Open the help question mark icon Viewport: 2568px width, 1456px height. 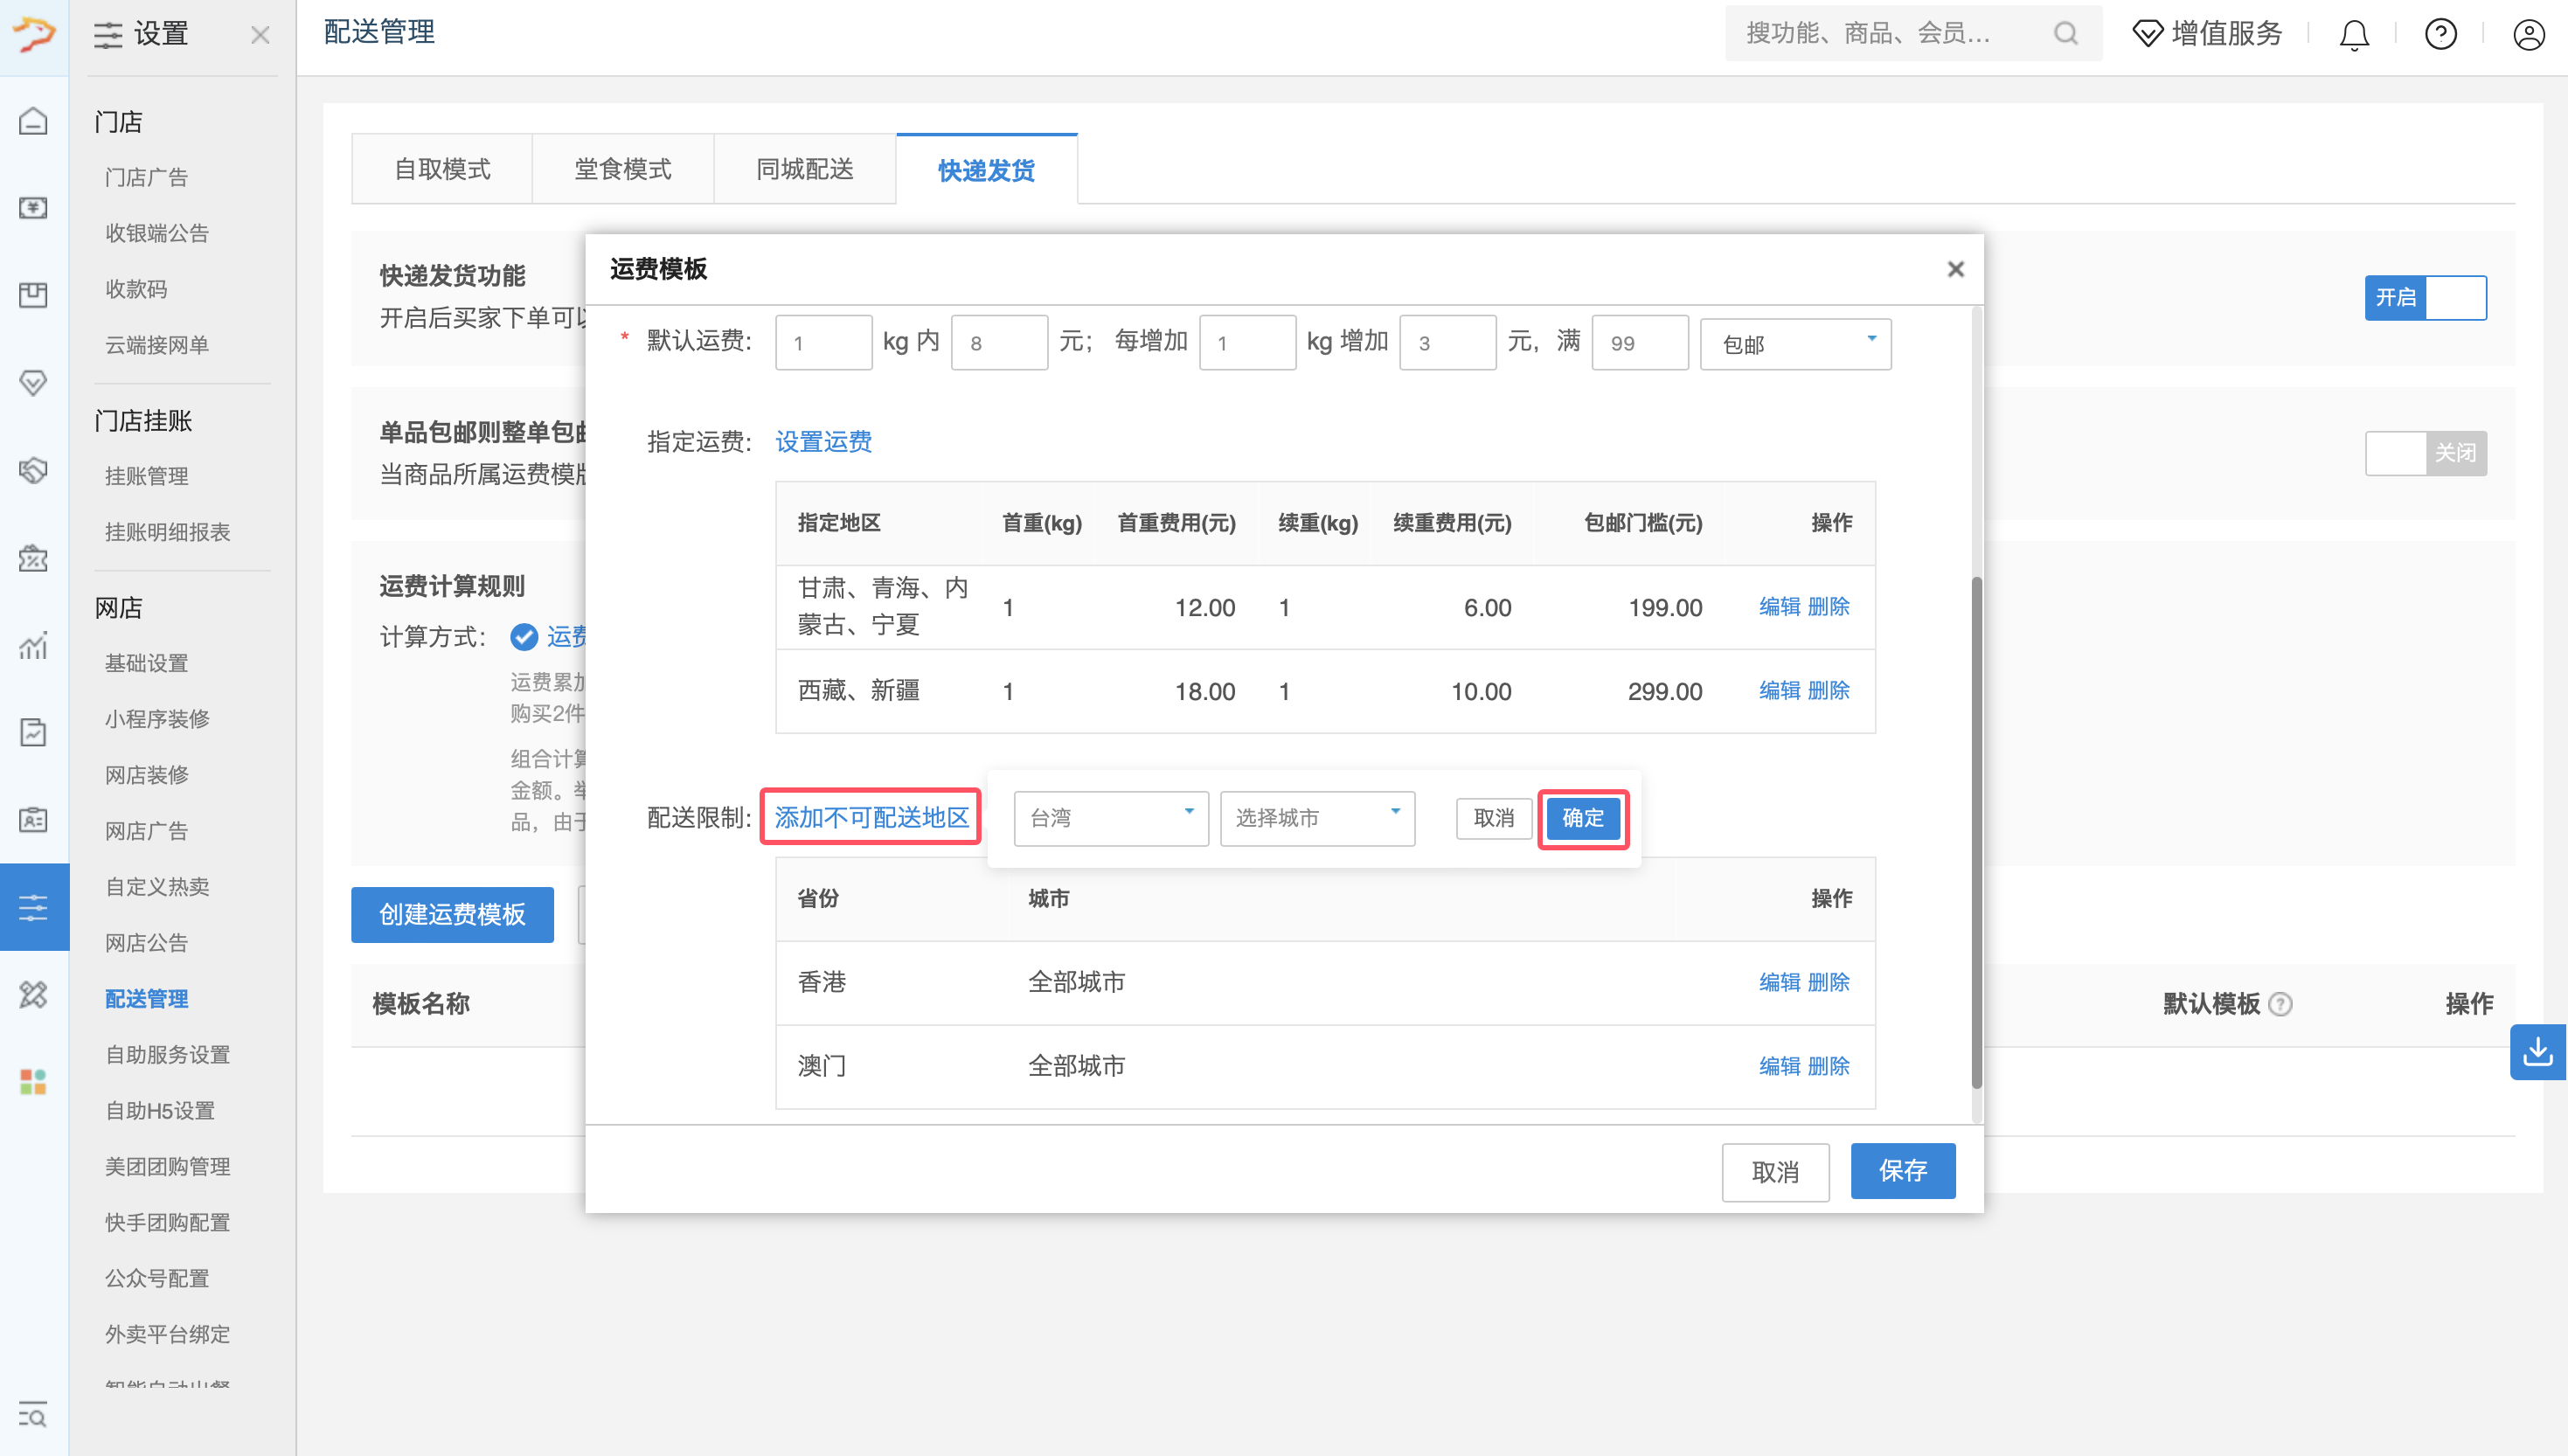pos(2440,34)
